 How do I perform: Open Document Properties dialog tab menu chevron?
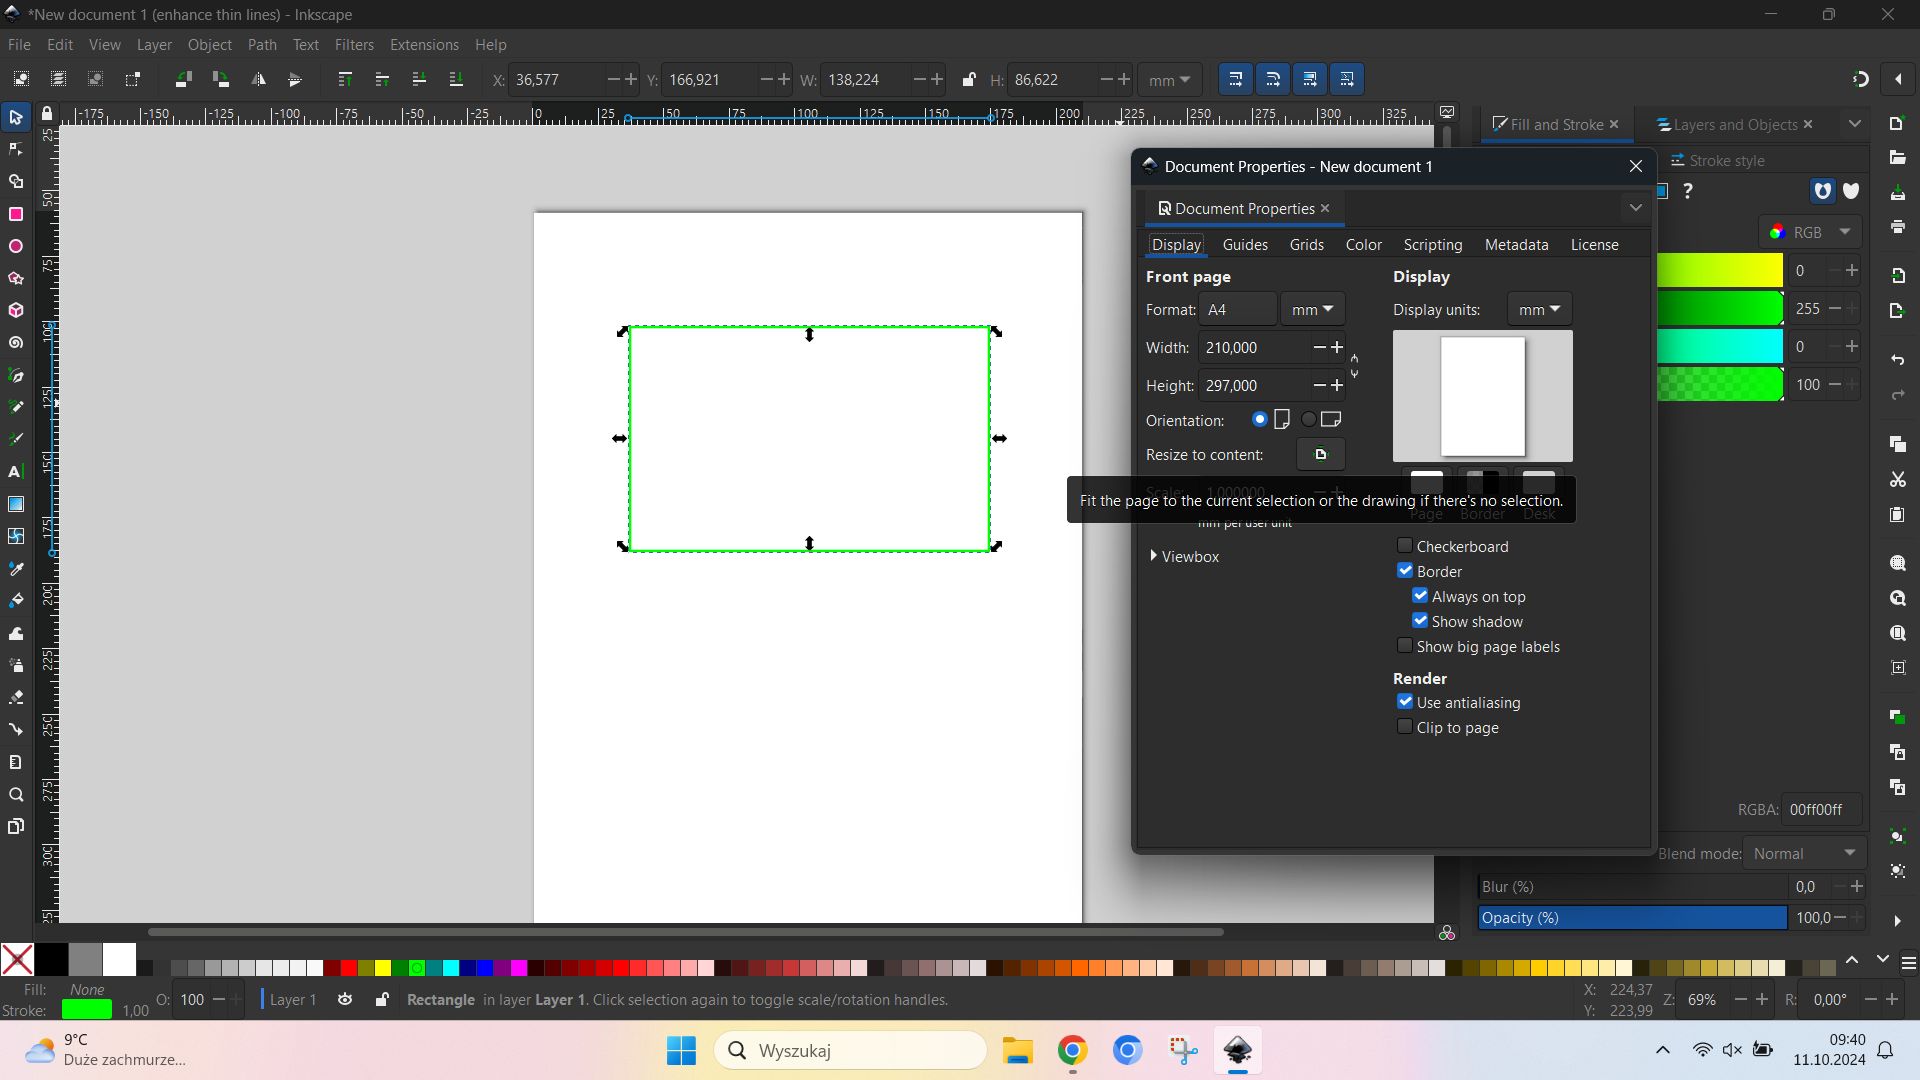point(1635,208)
